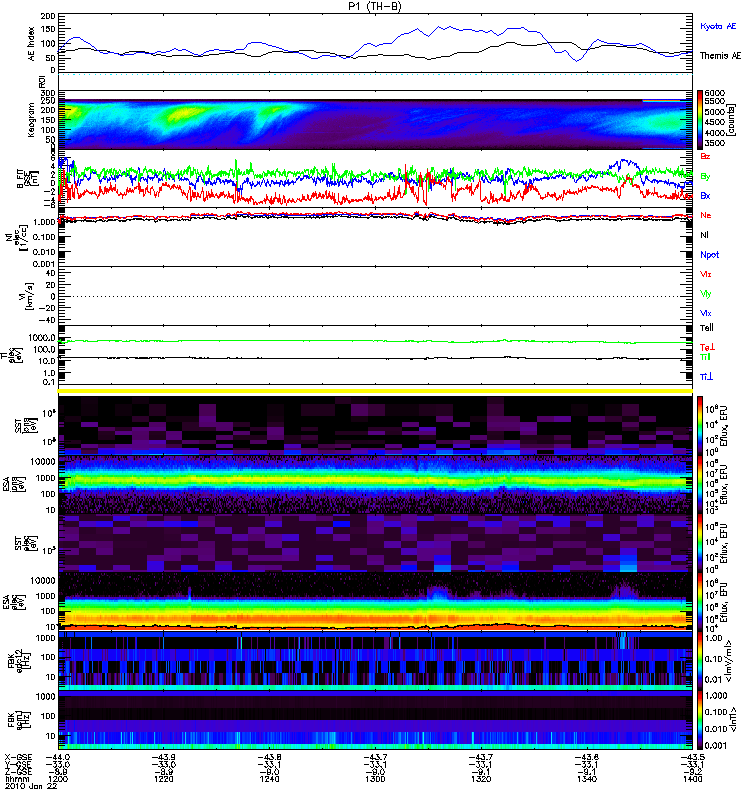Click the FBK electric field mV/m color bar
This screenshot has height=800, width=750.
tap(700, 661)
